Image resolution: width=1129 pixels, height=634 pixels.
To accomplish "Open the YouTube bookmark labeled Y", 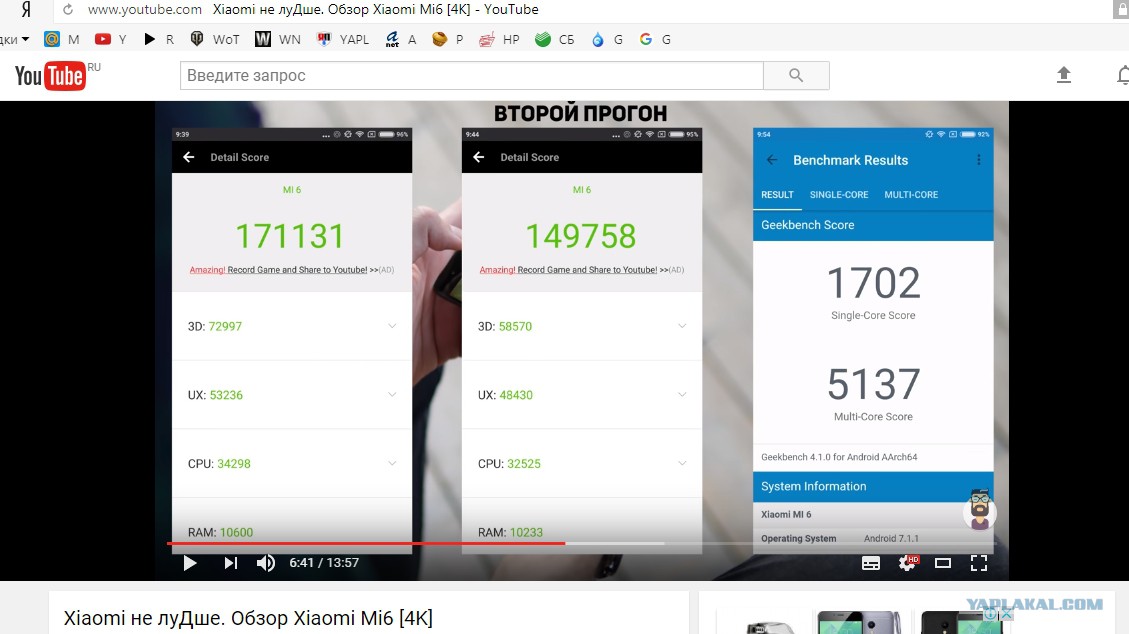I will (x=111, y=40).
